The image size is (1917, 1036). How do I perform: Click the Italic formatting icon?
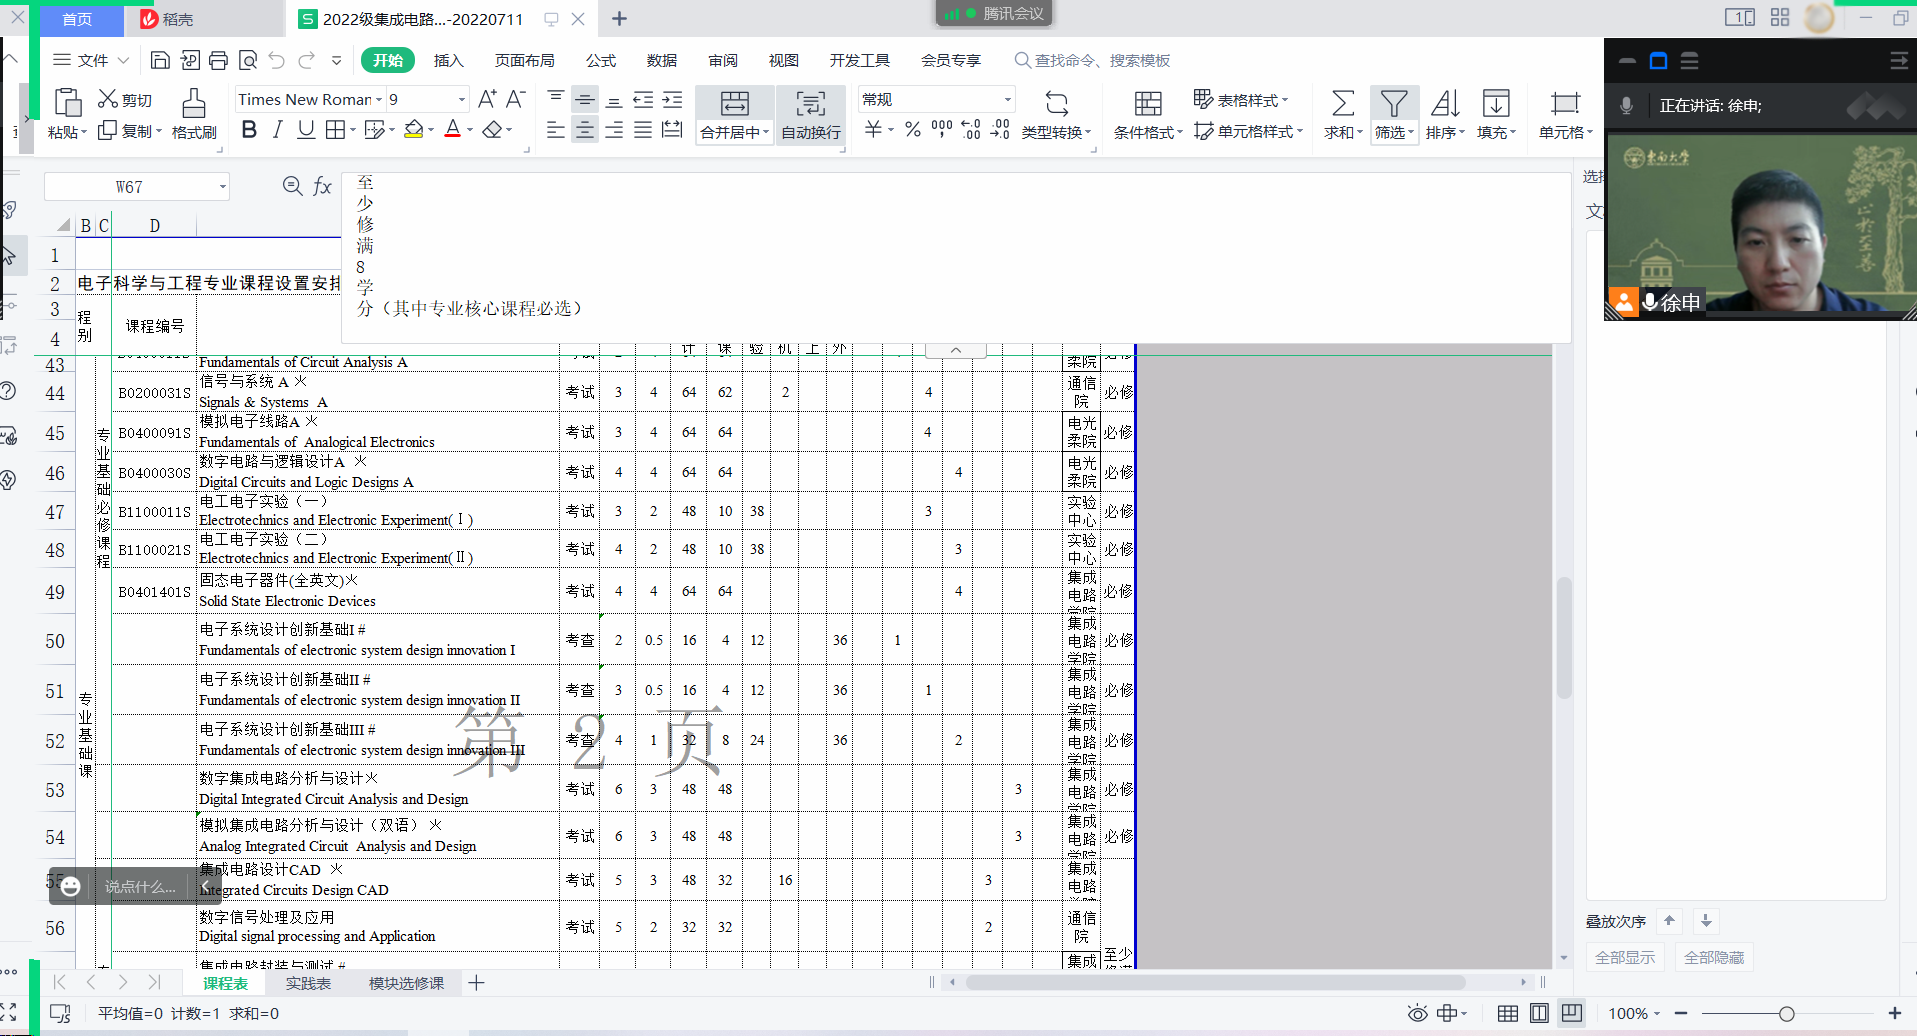278,130
